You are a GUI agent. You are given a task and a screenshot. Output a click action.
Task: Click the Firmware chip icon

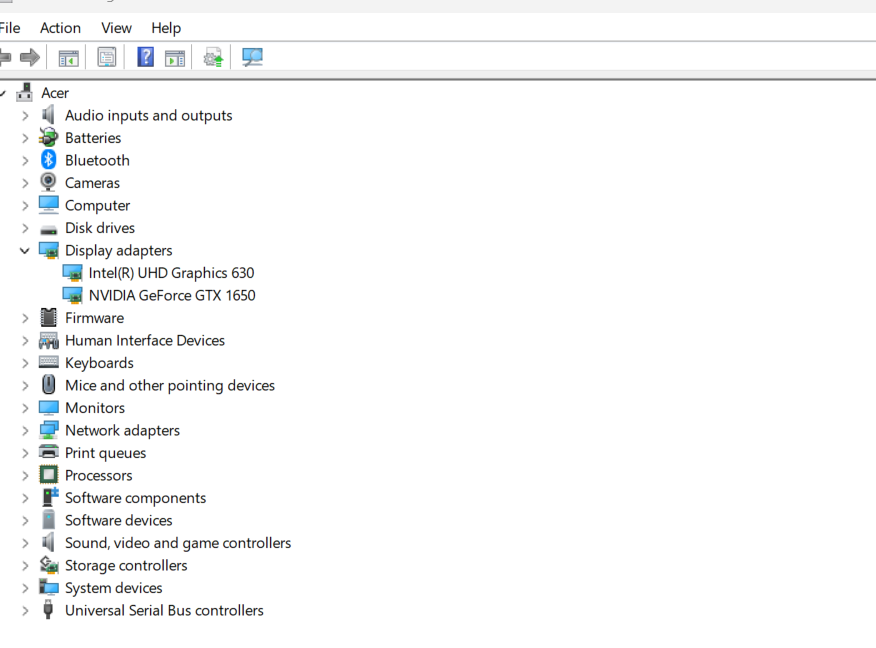(49, 317)
